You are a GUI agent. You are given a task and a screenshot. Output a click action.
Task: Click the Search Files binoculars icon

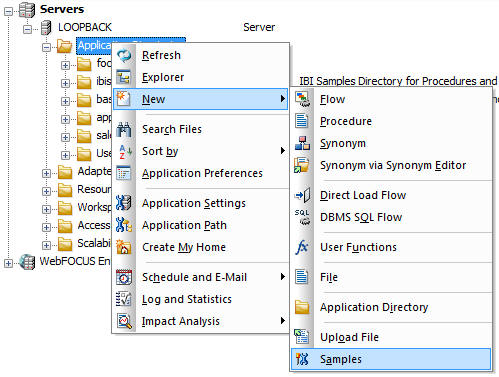tap(124, 130)
